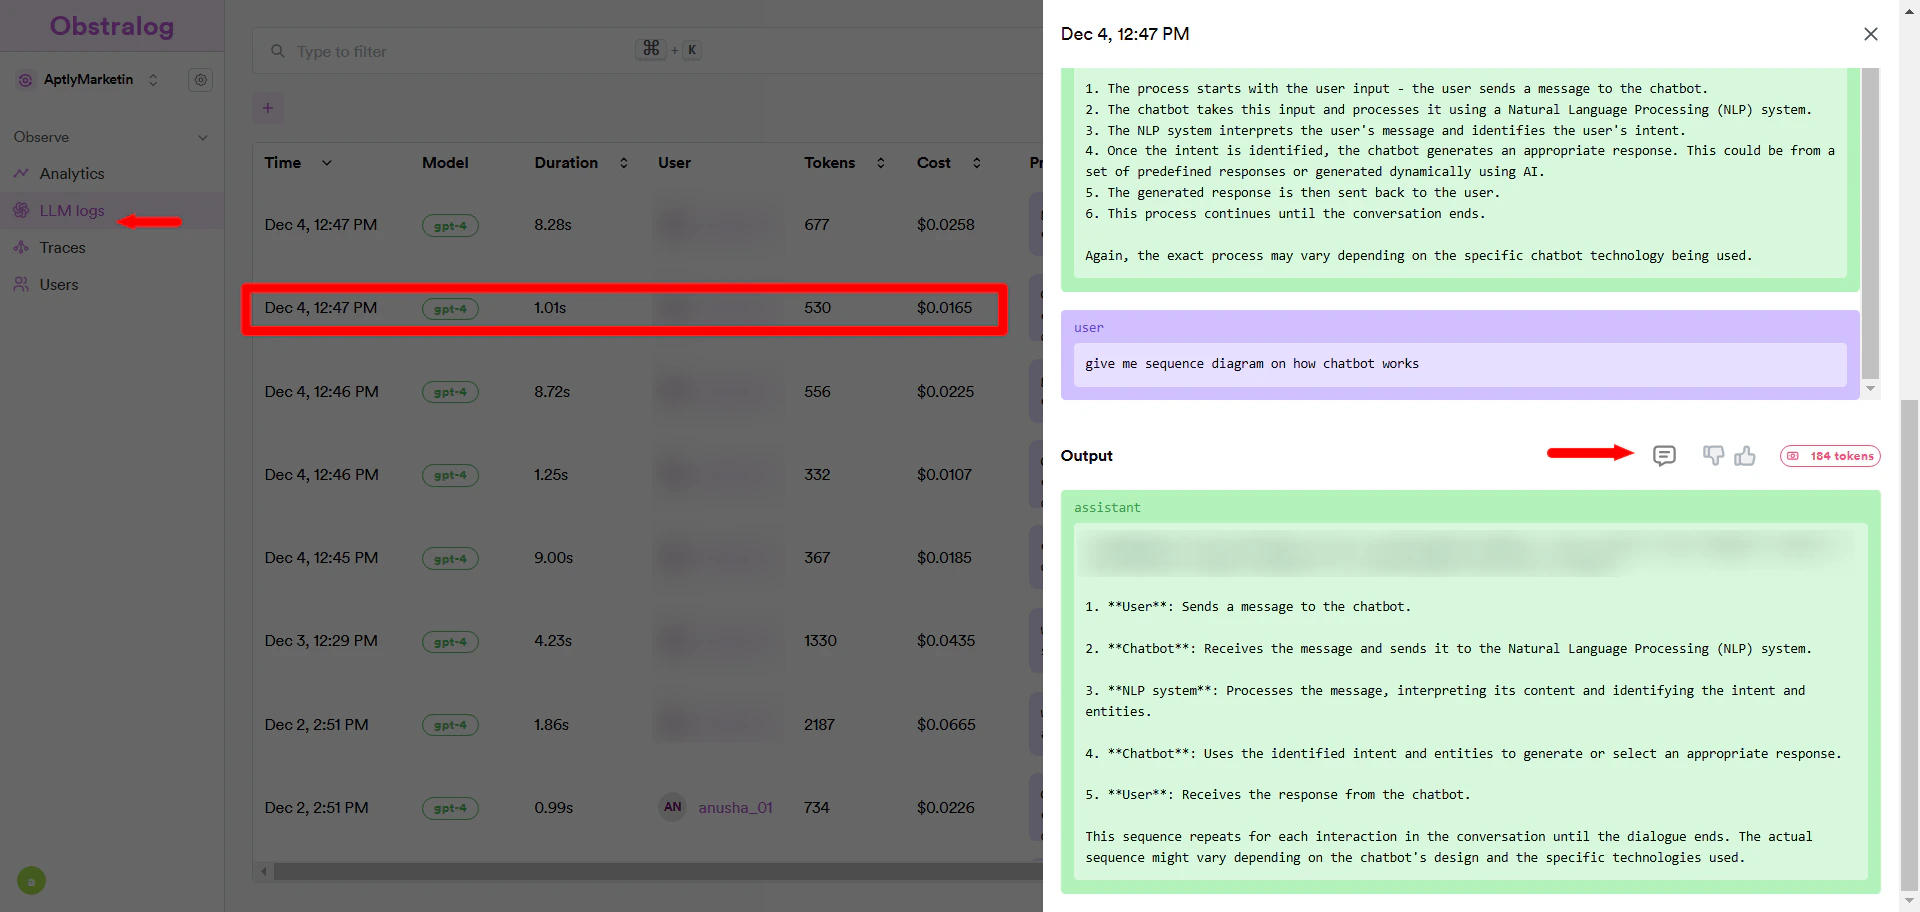1920x912 pixels.
Task: Click the table scroll left arrow
Action: pos(264,872)
